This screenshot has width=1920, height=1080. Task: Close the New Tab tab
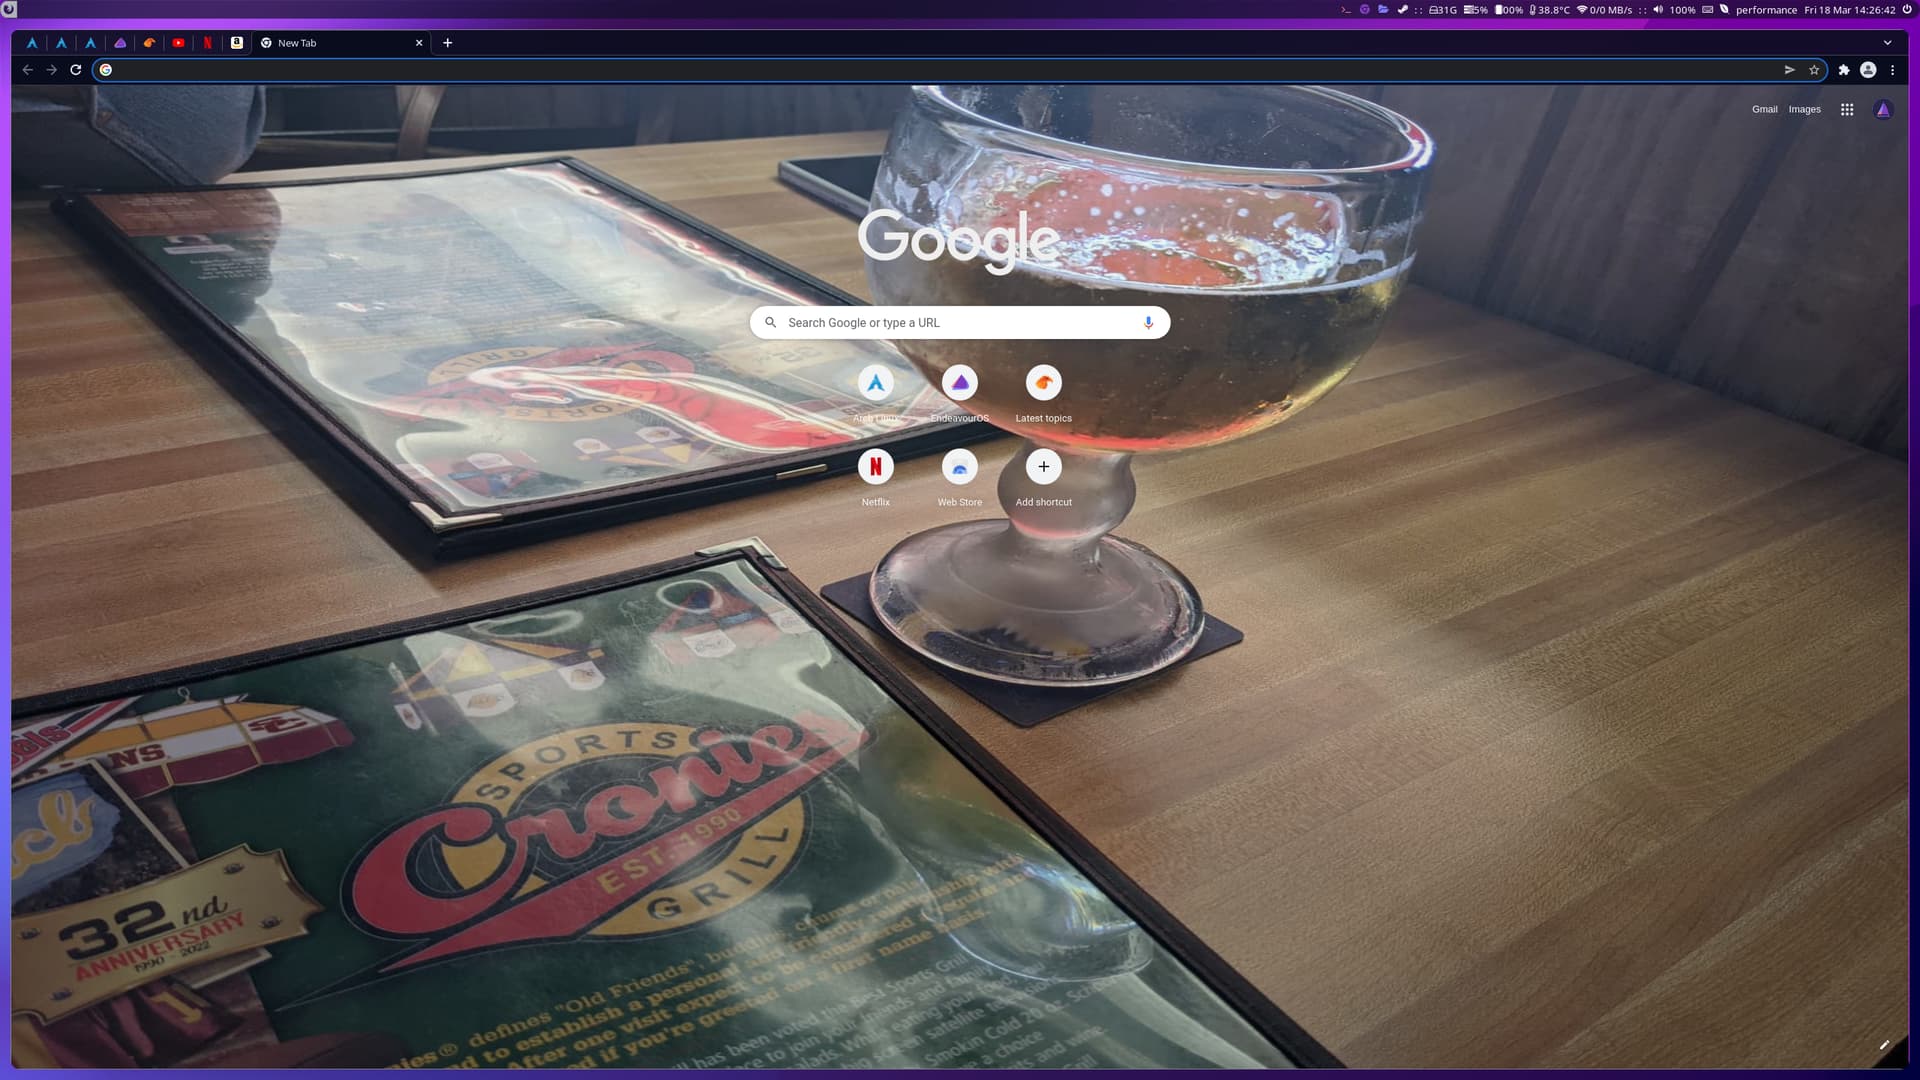pos(419,43)
